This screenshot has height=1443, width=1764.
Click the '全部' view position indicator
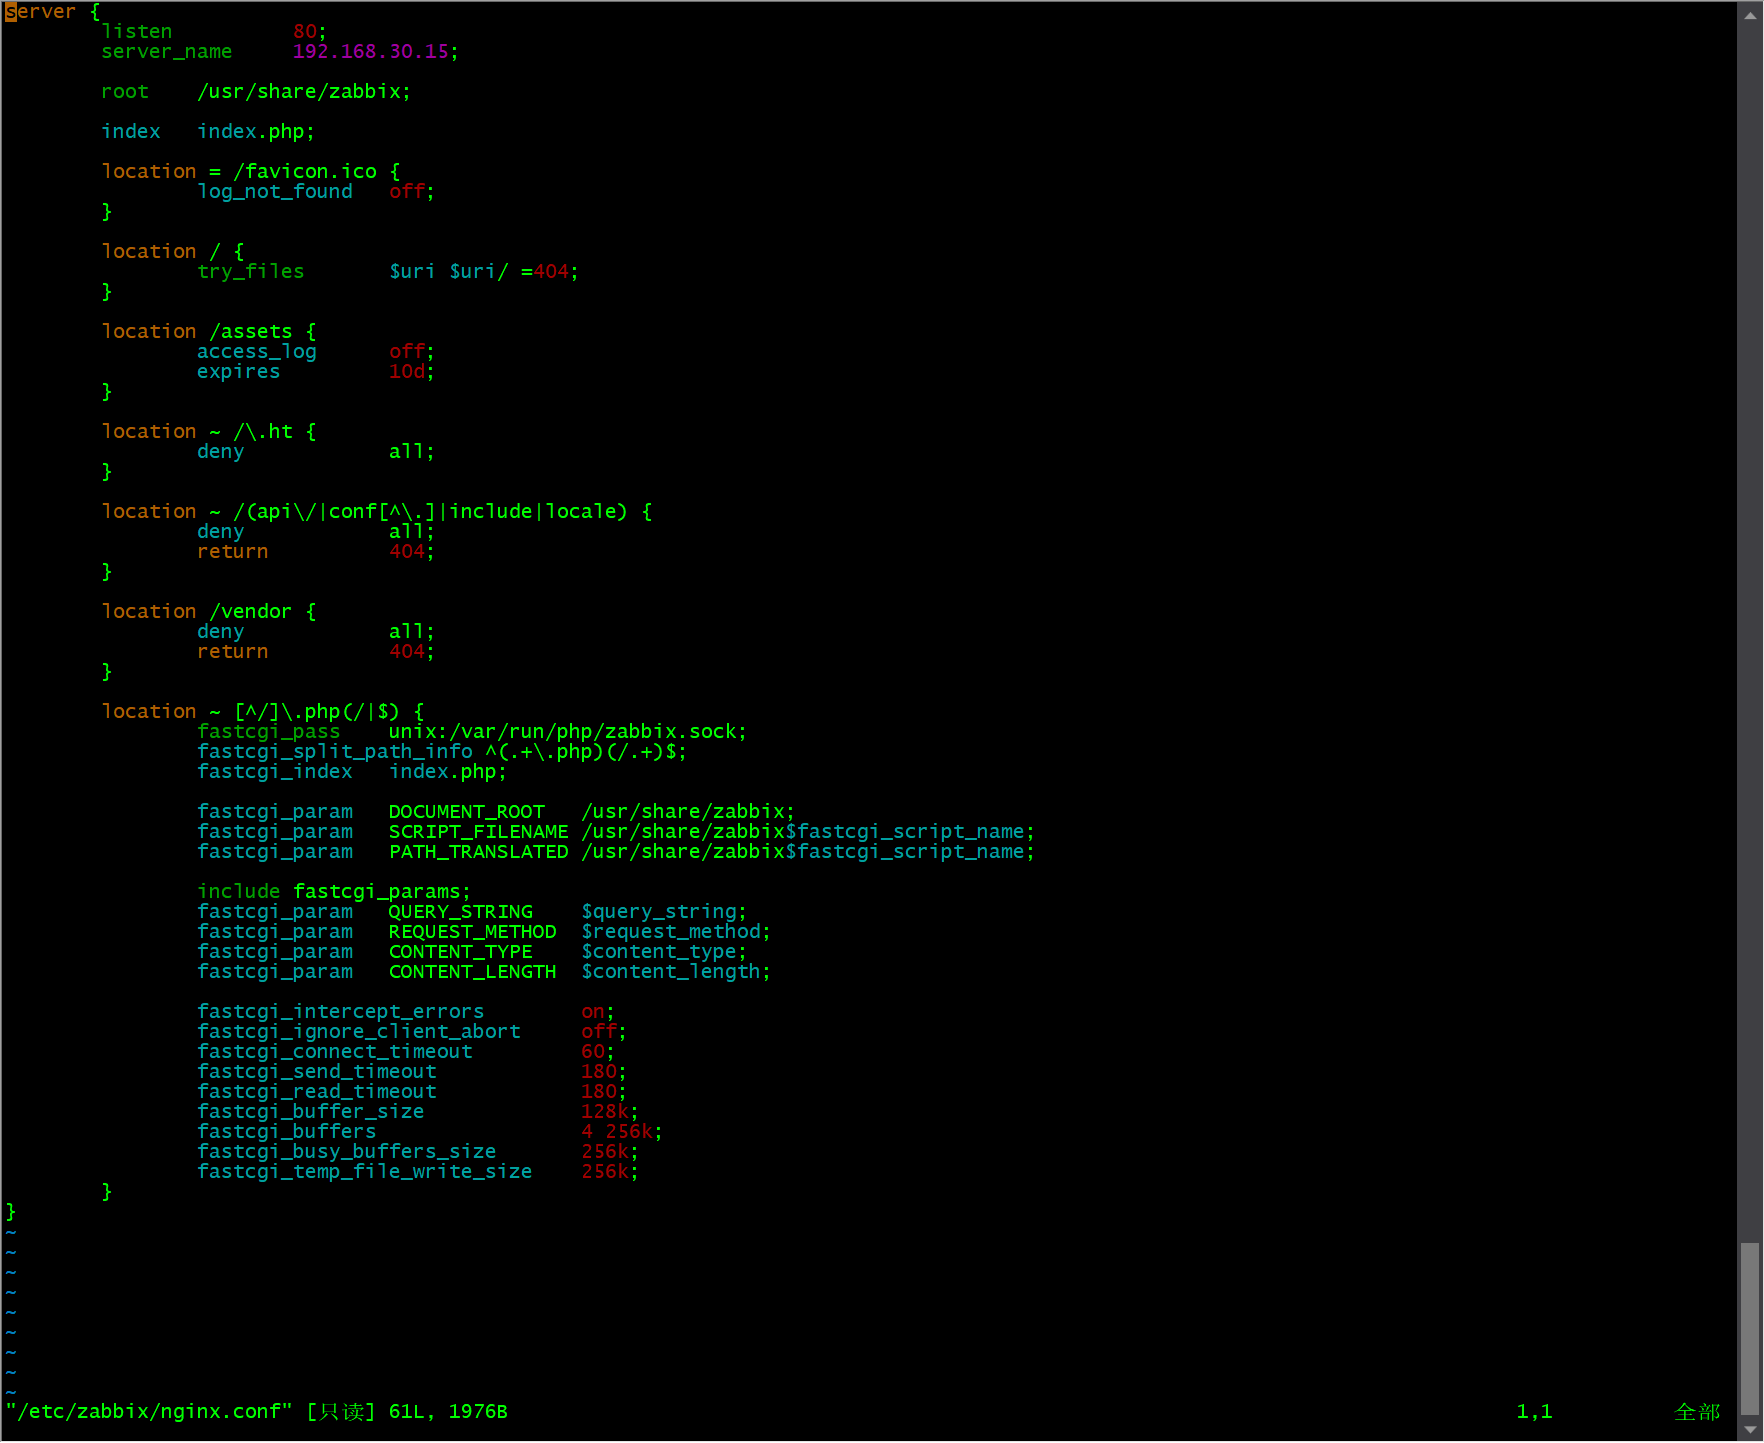tap(1697, 1411)
